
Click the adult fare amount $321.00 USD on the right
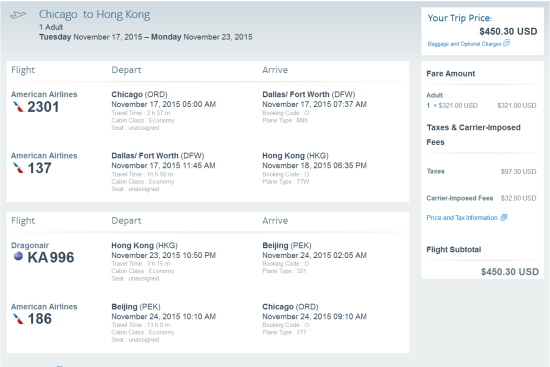click(x=516, y=106)
